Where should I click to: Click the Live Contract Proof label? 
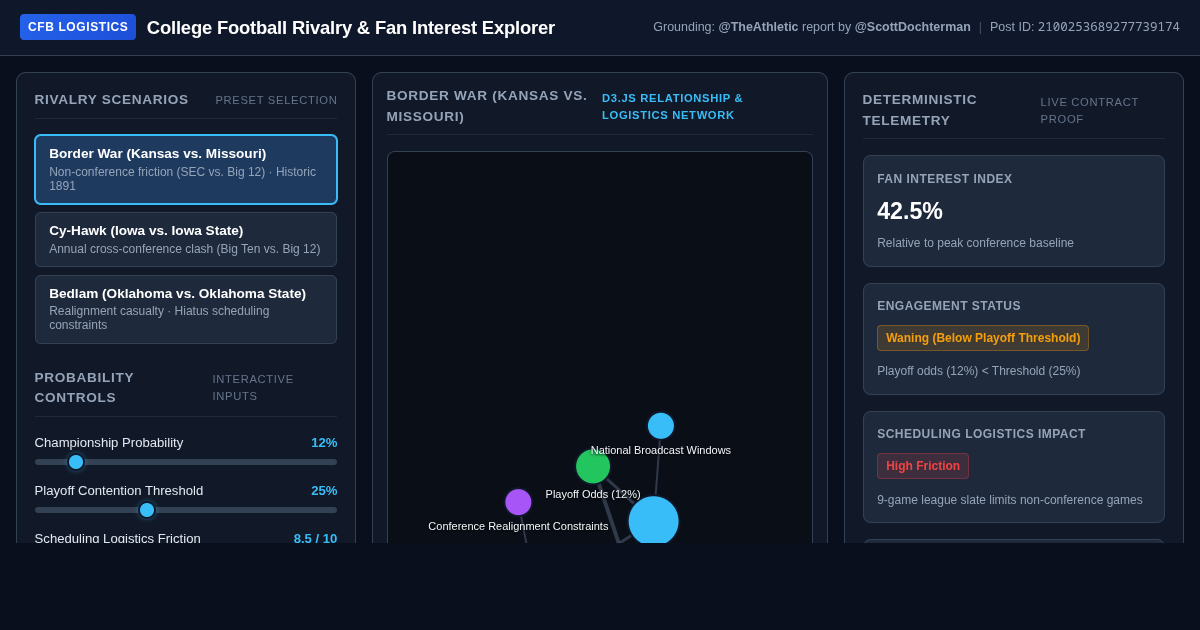pos(1089,110)
